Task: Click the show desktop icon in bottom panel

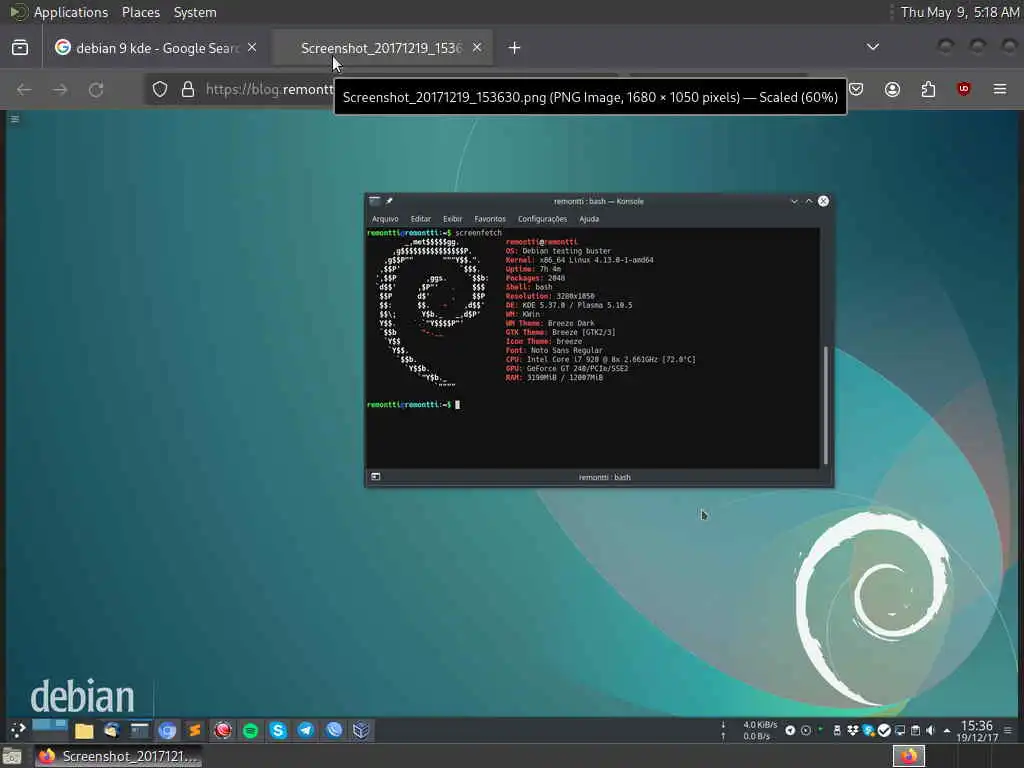Action: pyautogui.click(x=12, y=756)
